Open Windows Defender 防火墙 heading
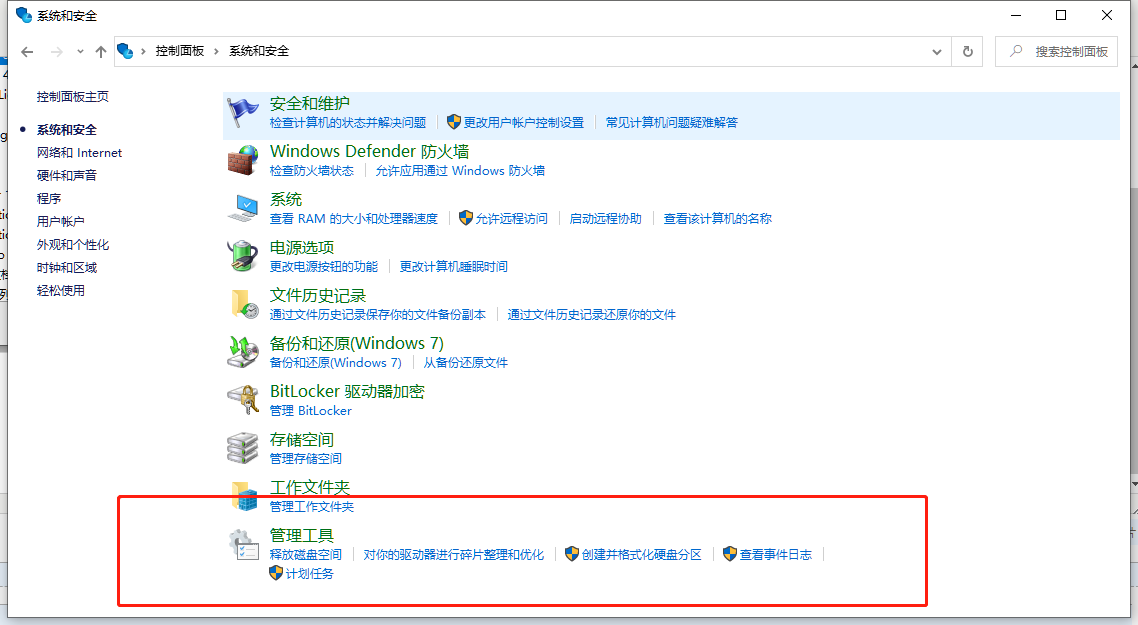This screenshot has width=1138, height=625. point(369,152)
